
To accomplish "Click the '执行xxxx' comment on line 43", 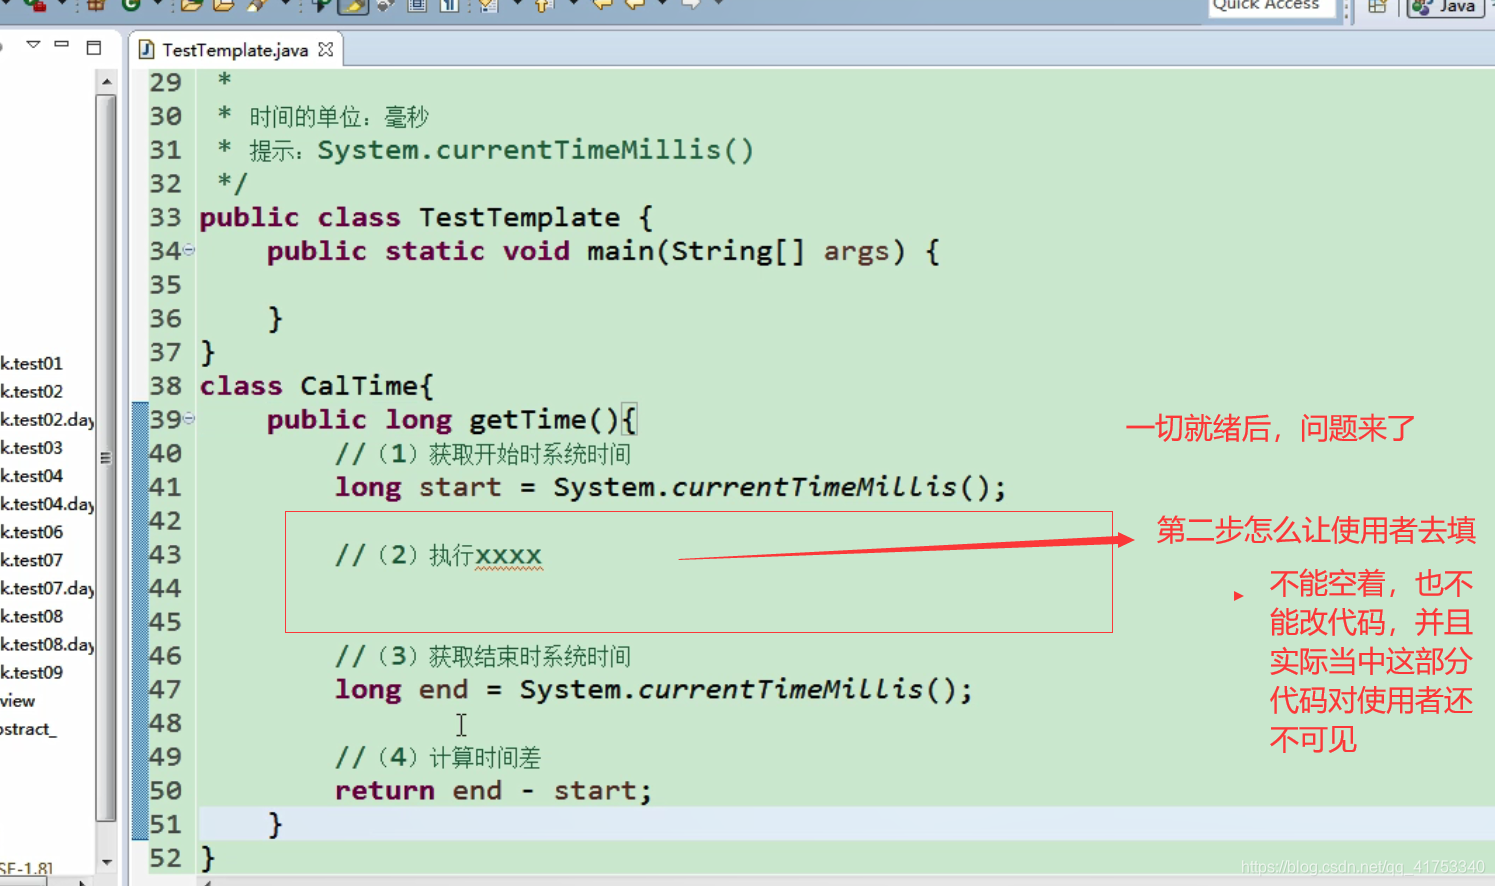I will 486,555.
